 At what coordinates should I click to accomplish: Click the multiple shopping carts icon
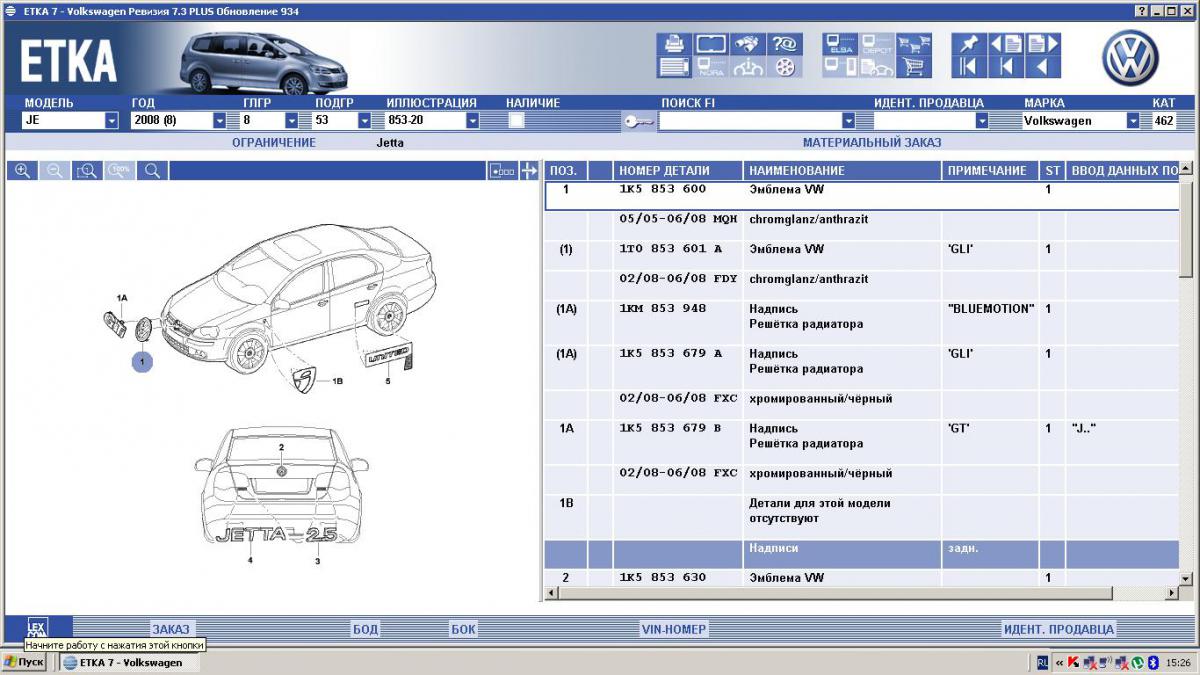(x=914, y=44)
